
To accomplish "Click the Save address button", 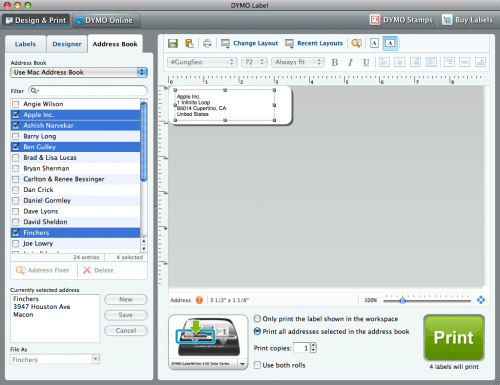I will pyautogui.click(x=126, y=315).
